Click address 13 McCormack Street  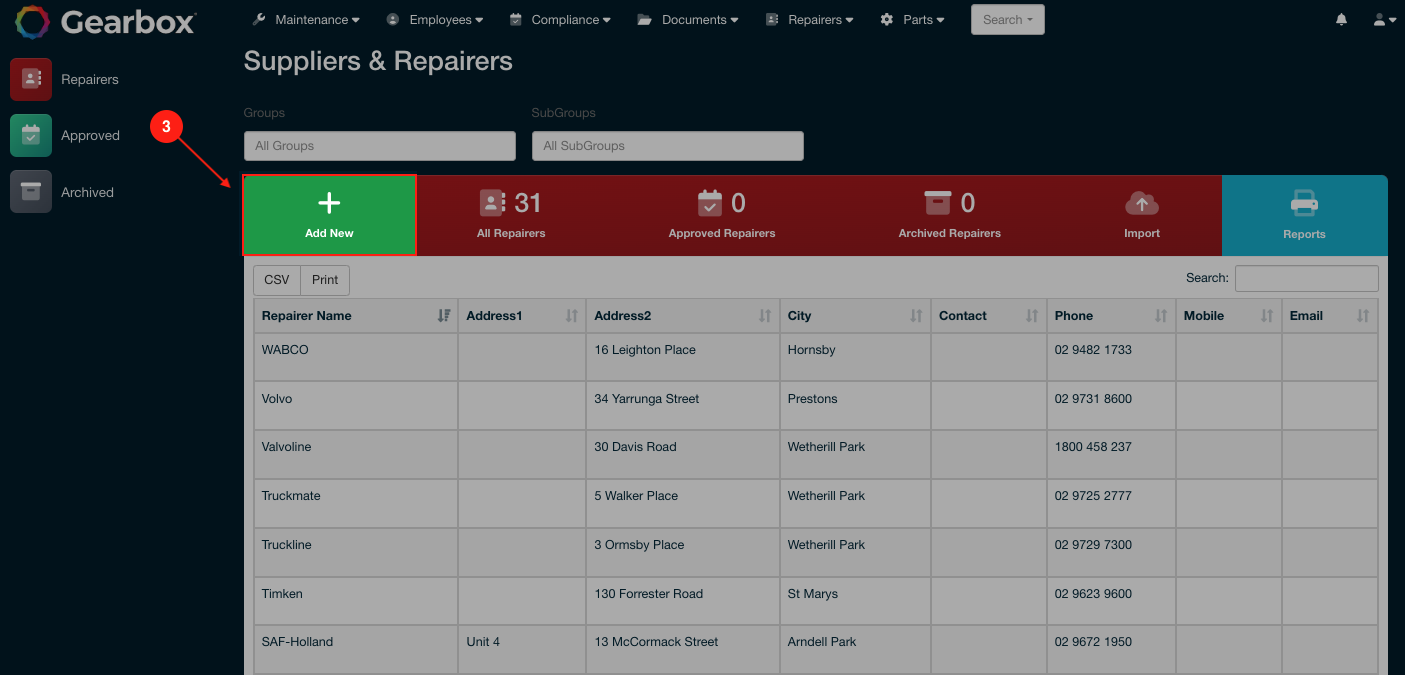click(x=656, y=642)
